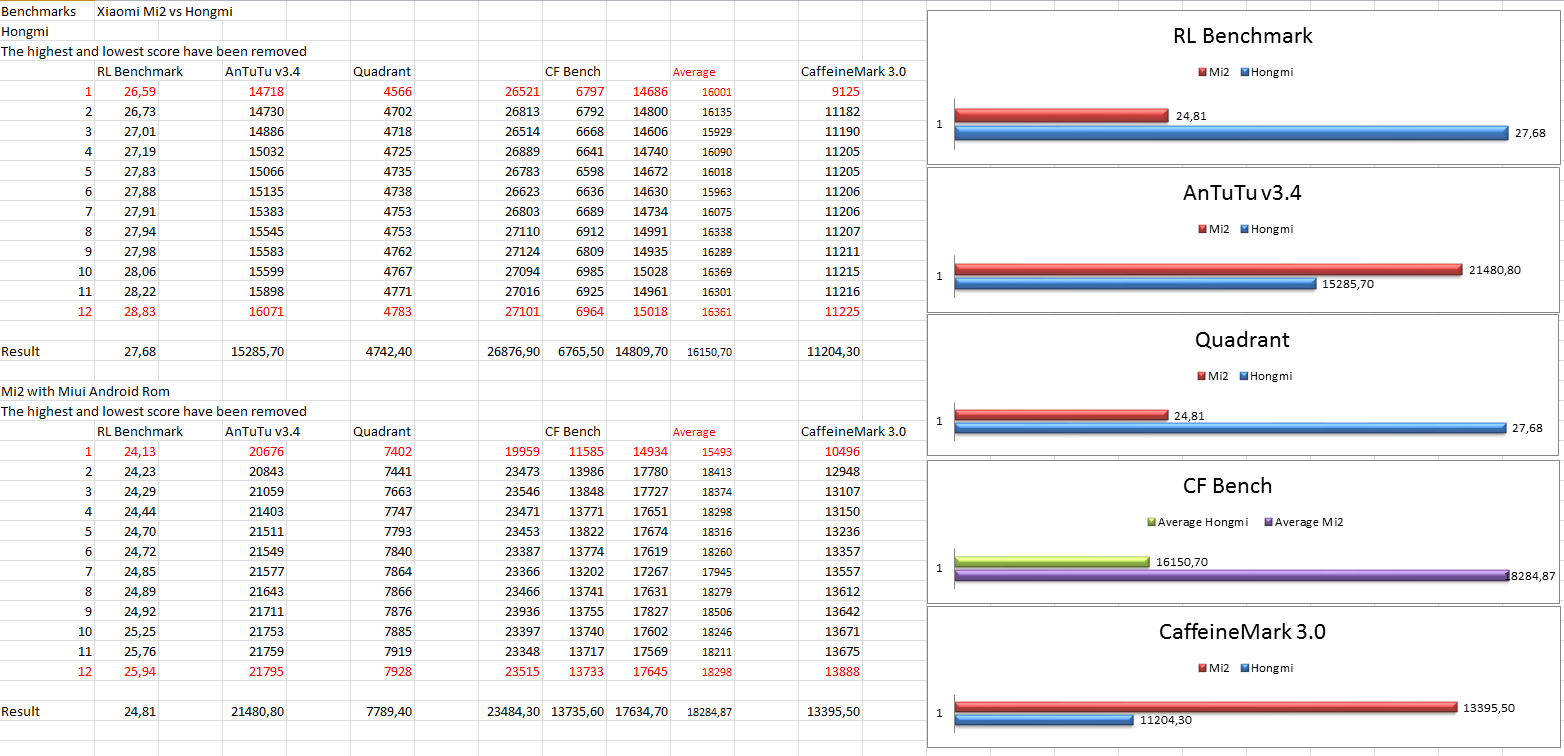Select the 4742,40 Quadrant result cell
This screenshot has height=756, width=1564.
(x=389, y=351)
